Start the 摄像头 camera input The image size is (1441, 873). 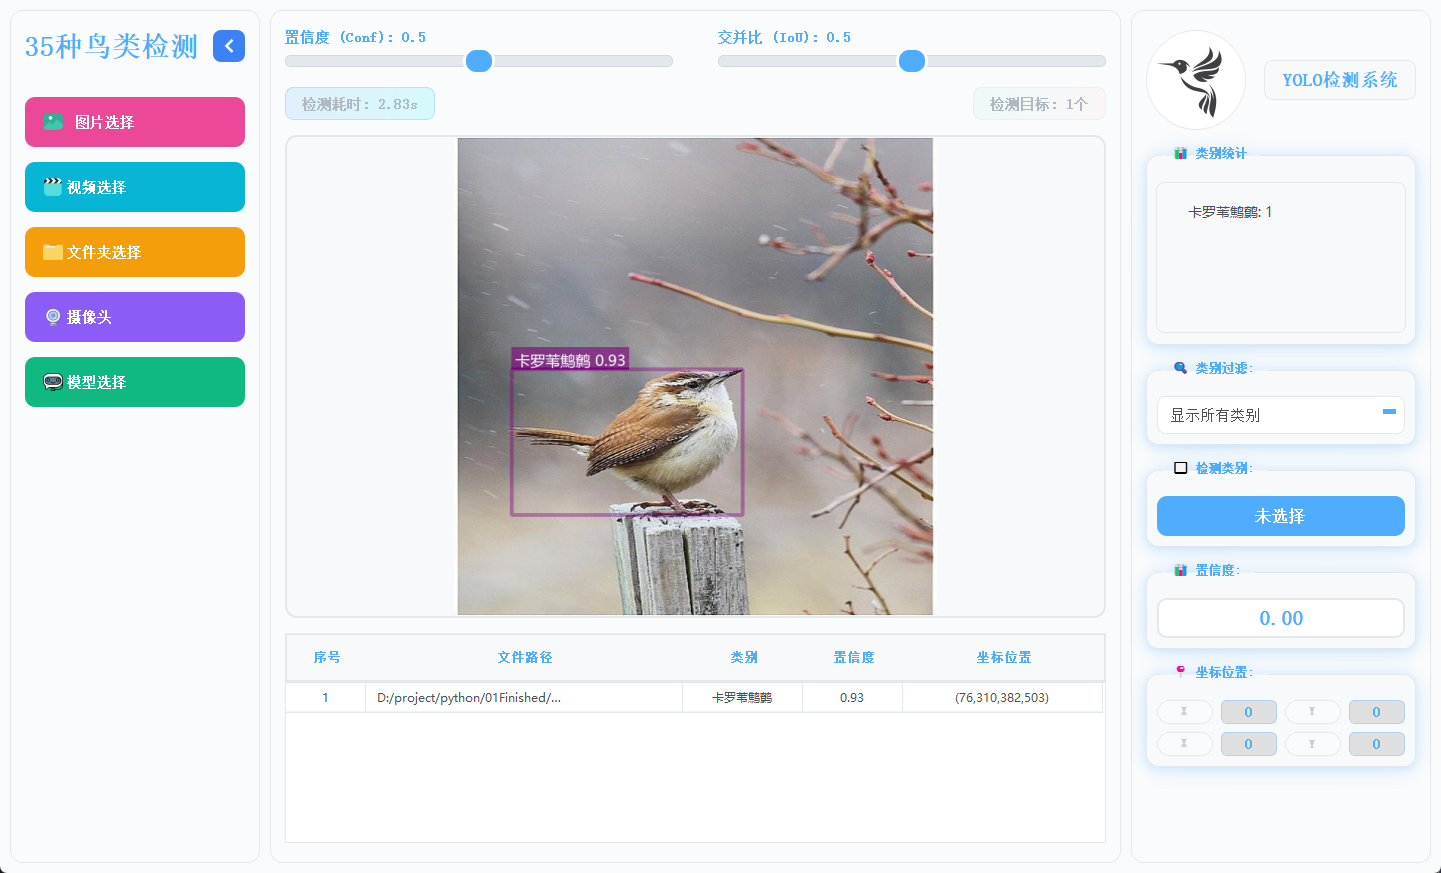(135, 317)
